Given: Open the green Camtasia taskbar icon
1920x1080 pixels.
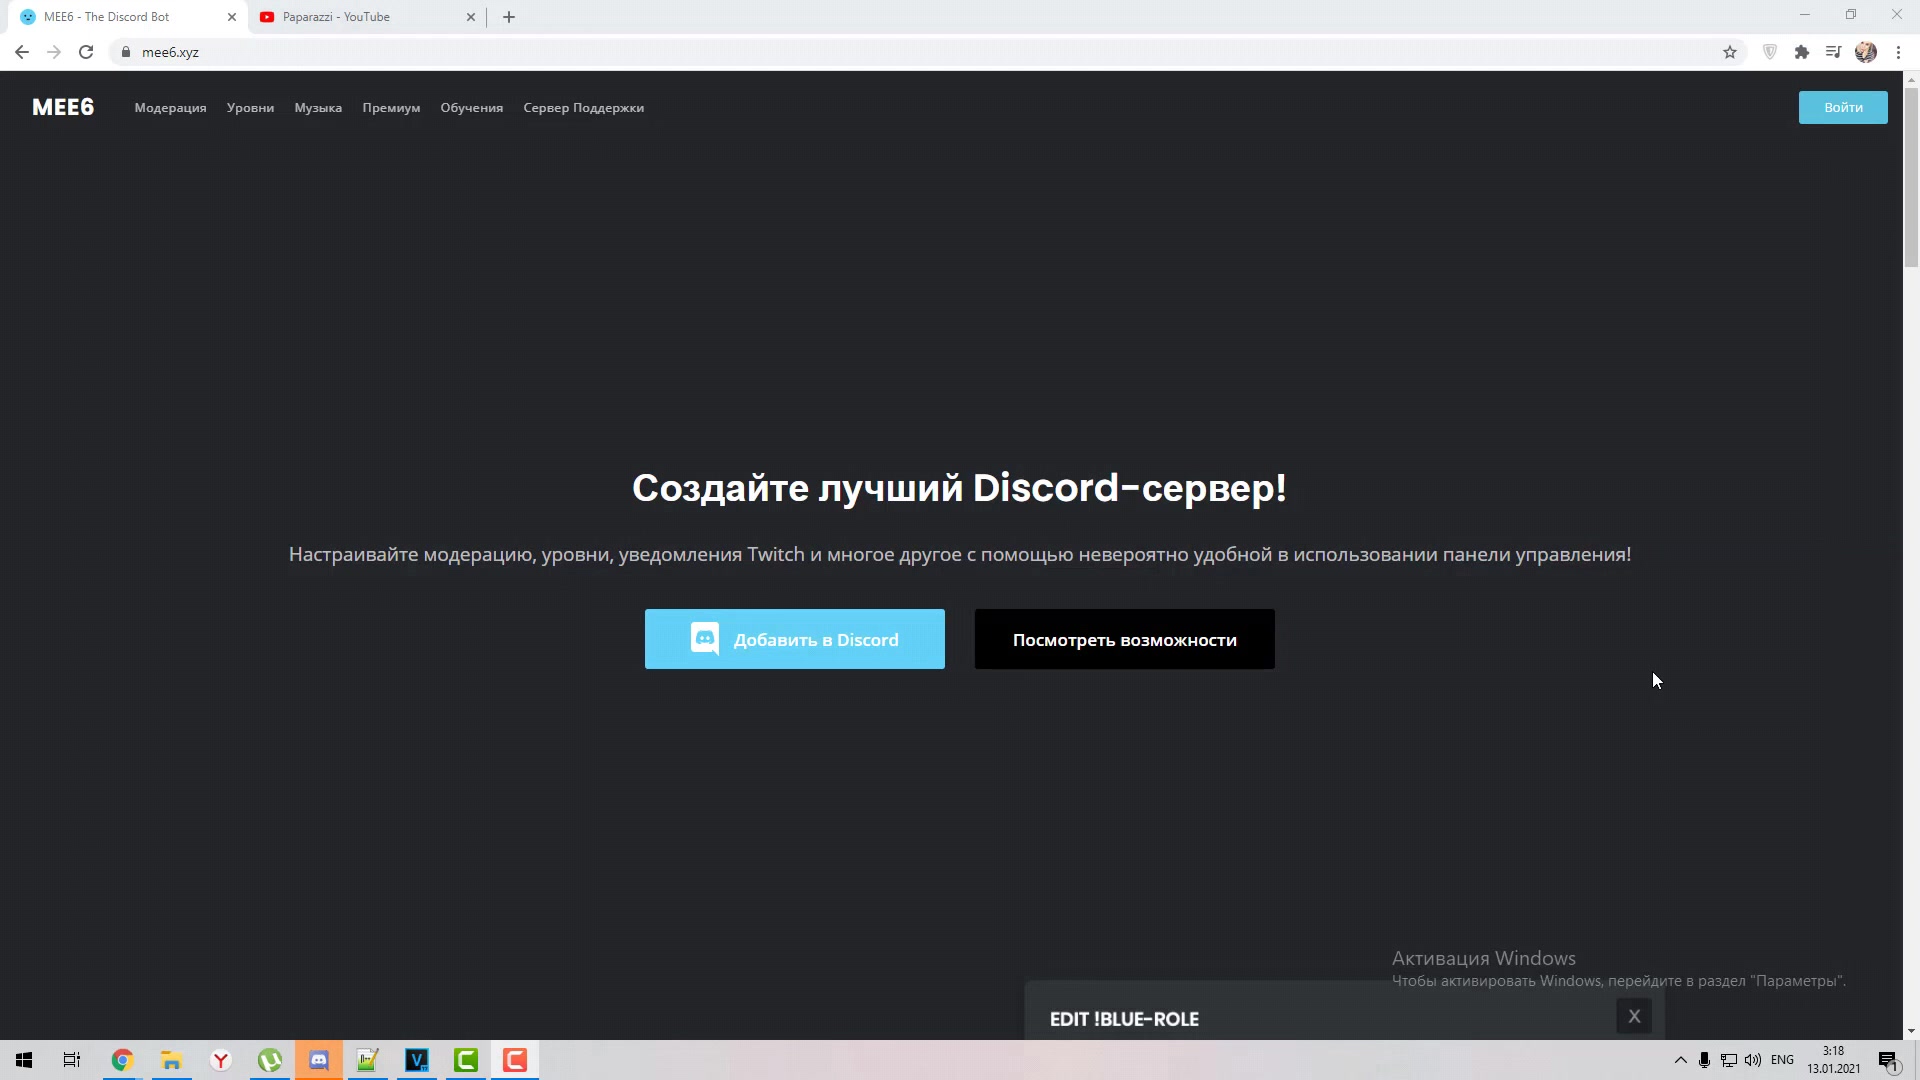Looking at the screenshot, I should click(465, 1060).
